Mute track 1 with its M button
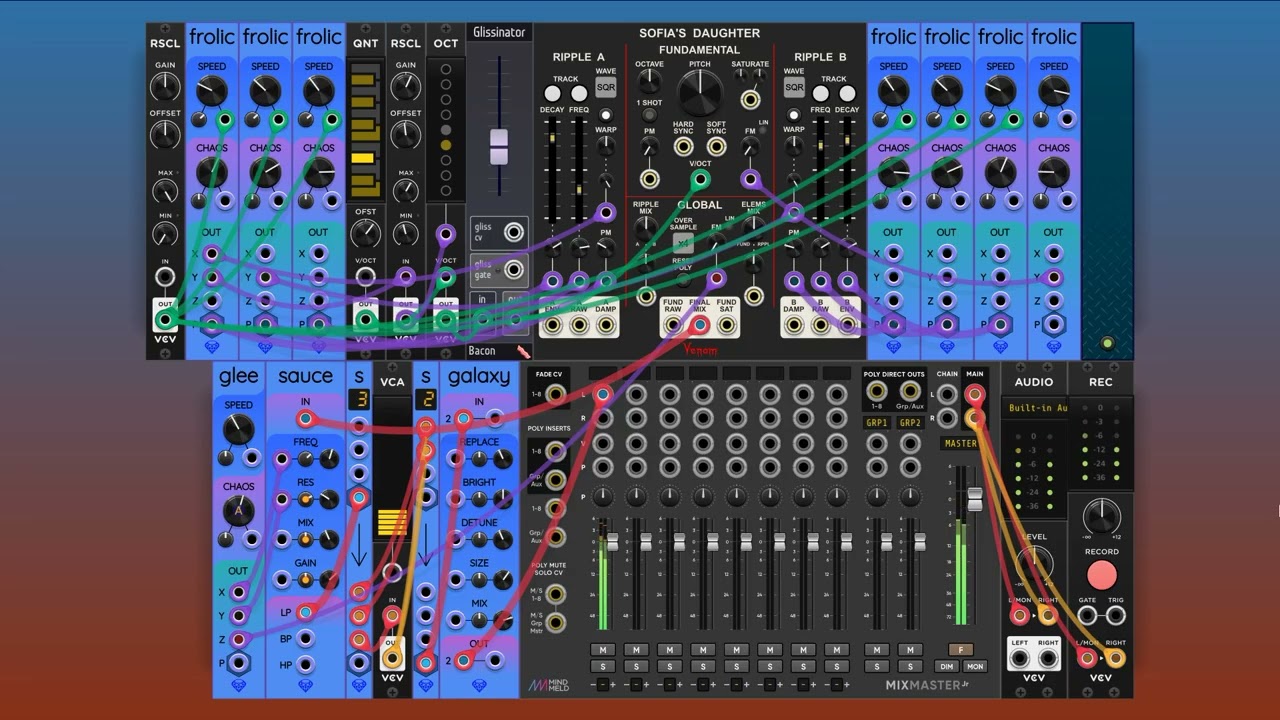 tap(602, 650)
